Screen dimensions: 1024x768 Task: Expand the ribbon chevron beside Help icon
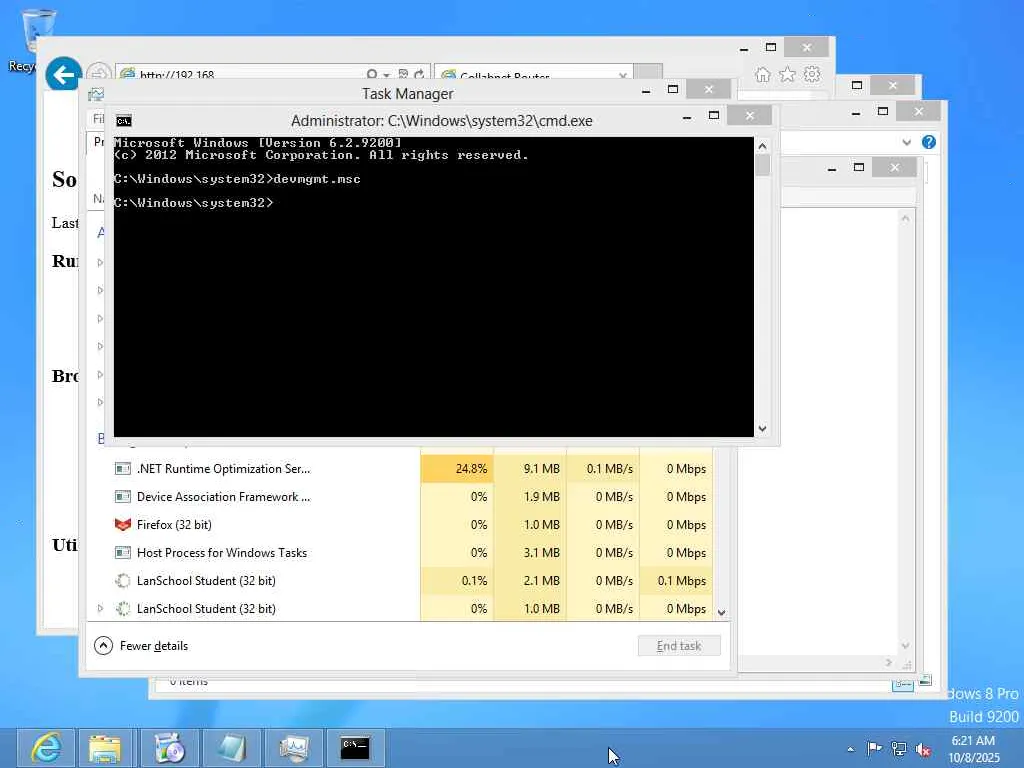tap(906, 142)
